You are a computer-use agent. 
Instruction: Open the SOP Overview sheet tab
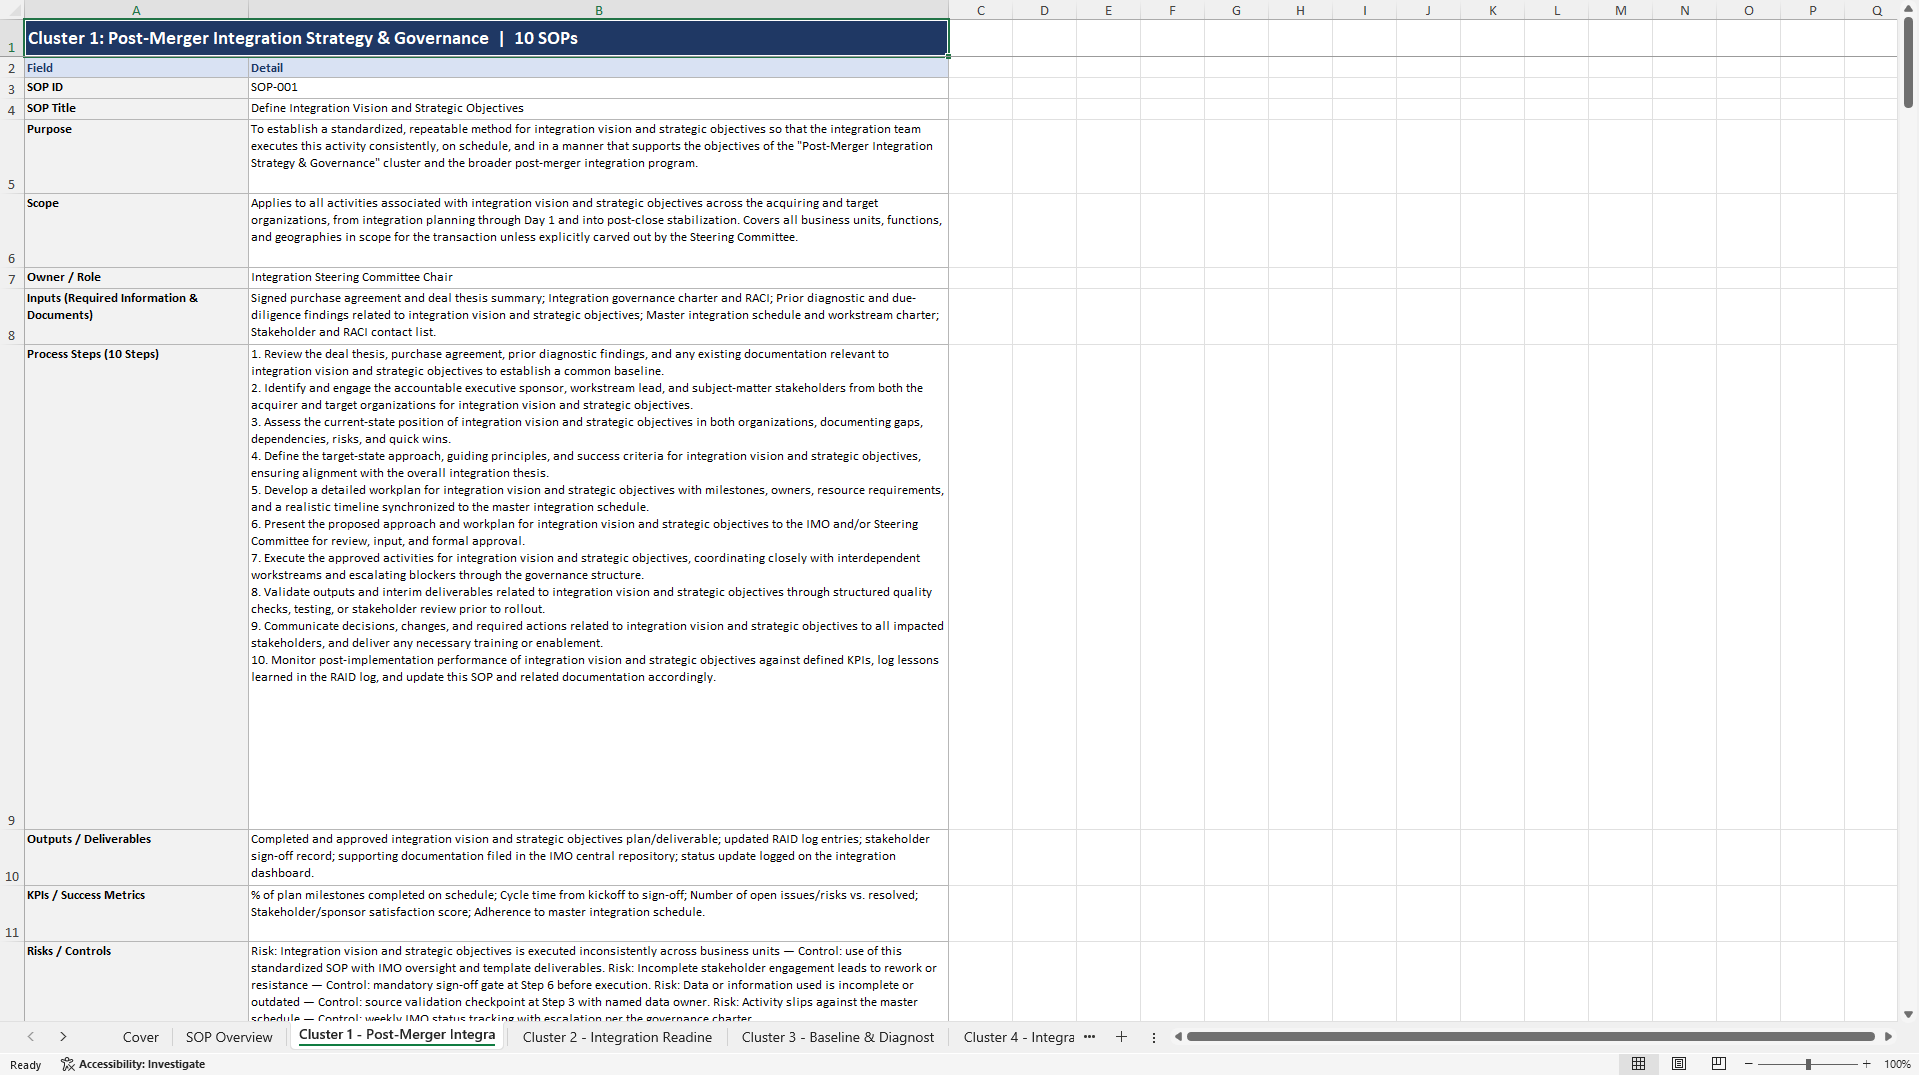pyautogui.click(x=229, y=1037)
